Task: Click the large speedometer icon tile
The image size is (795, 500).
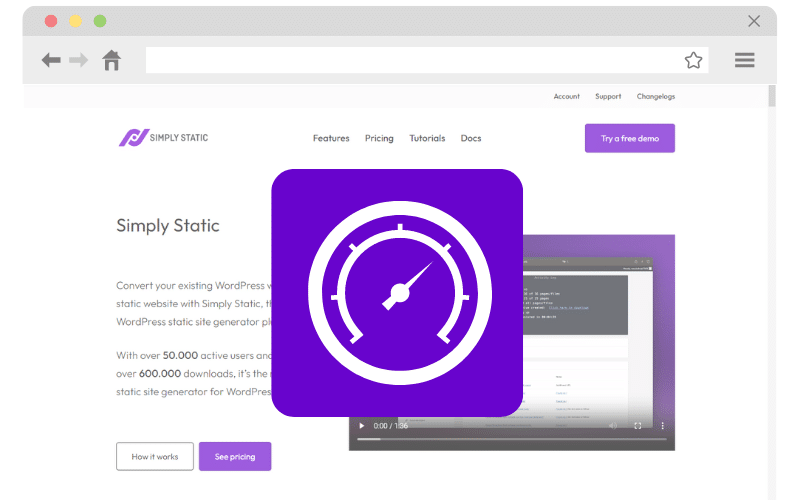Action: point(397,293)
